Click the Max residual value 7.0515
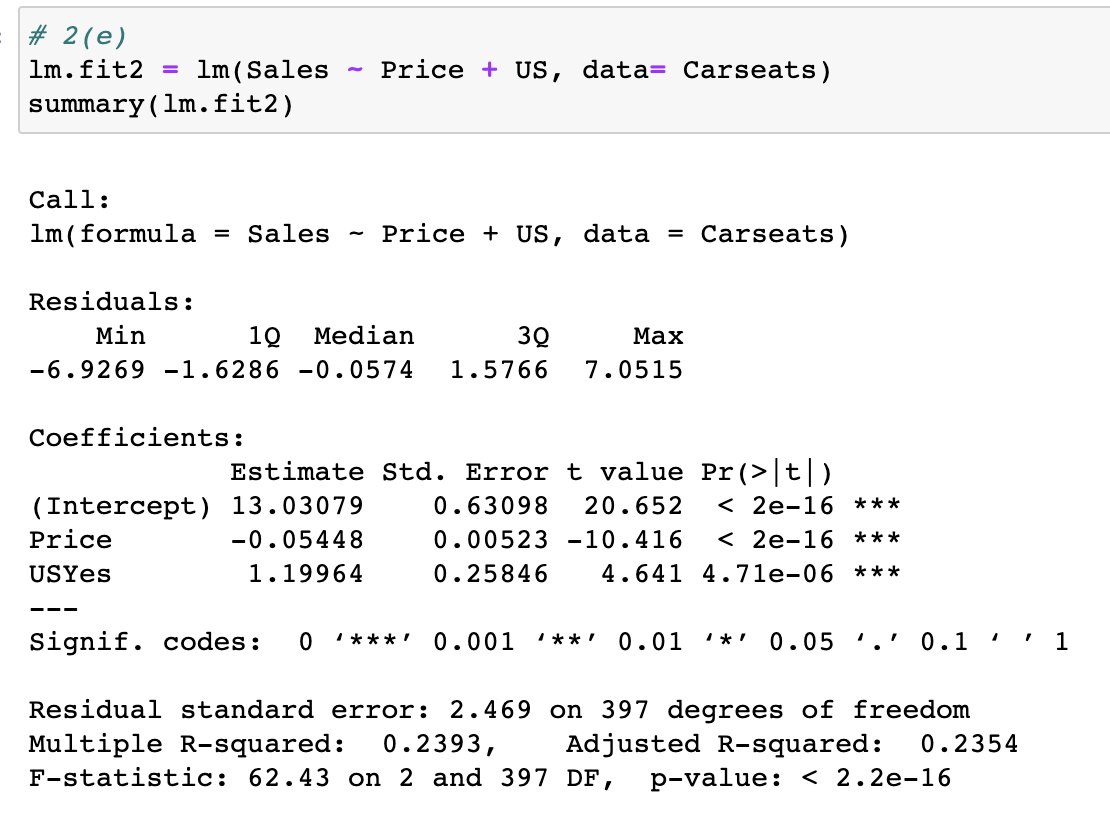 click(632, 370)
